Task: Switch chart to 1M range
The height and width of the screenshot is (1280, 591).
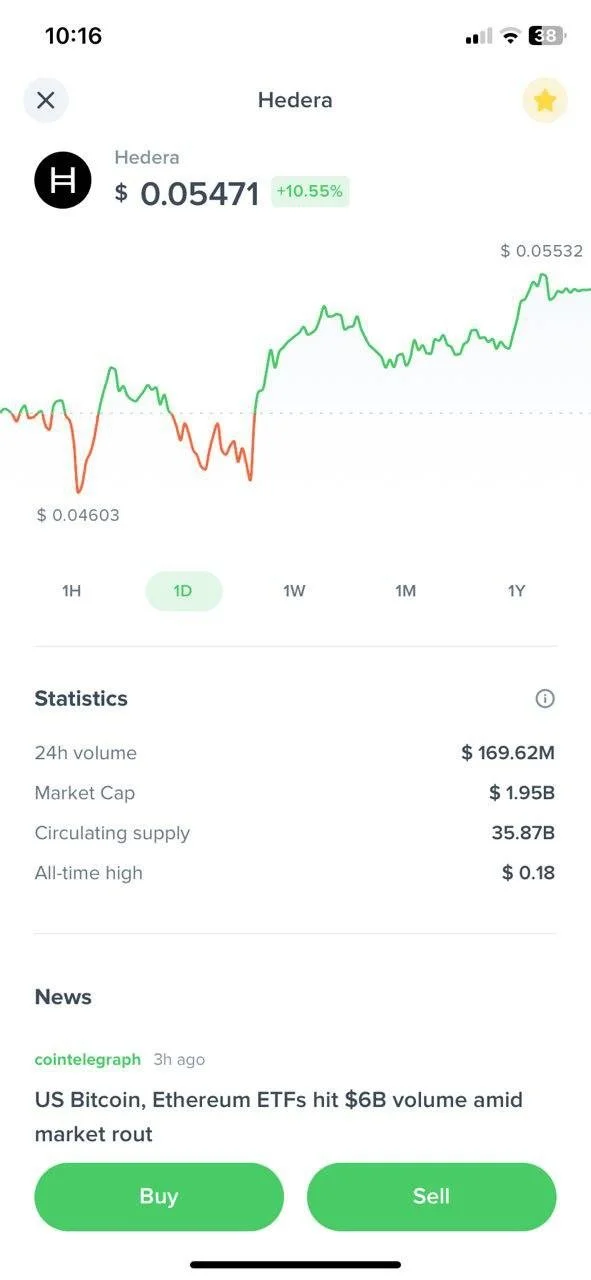Action: coord(405,591)
